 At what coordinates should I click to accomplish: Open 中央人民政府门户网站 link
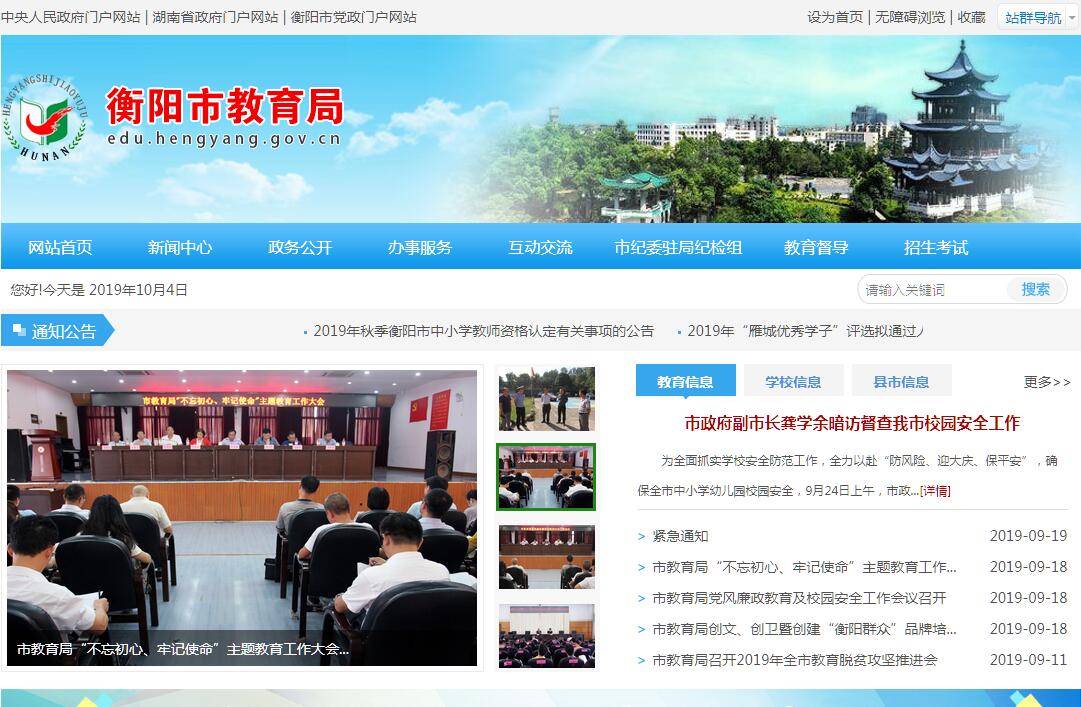point(70,17)
